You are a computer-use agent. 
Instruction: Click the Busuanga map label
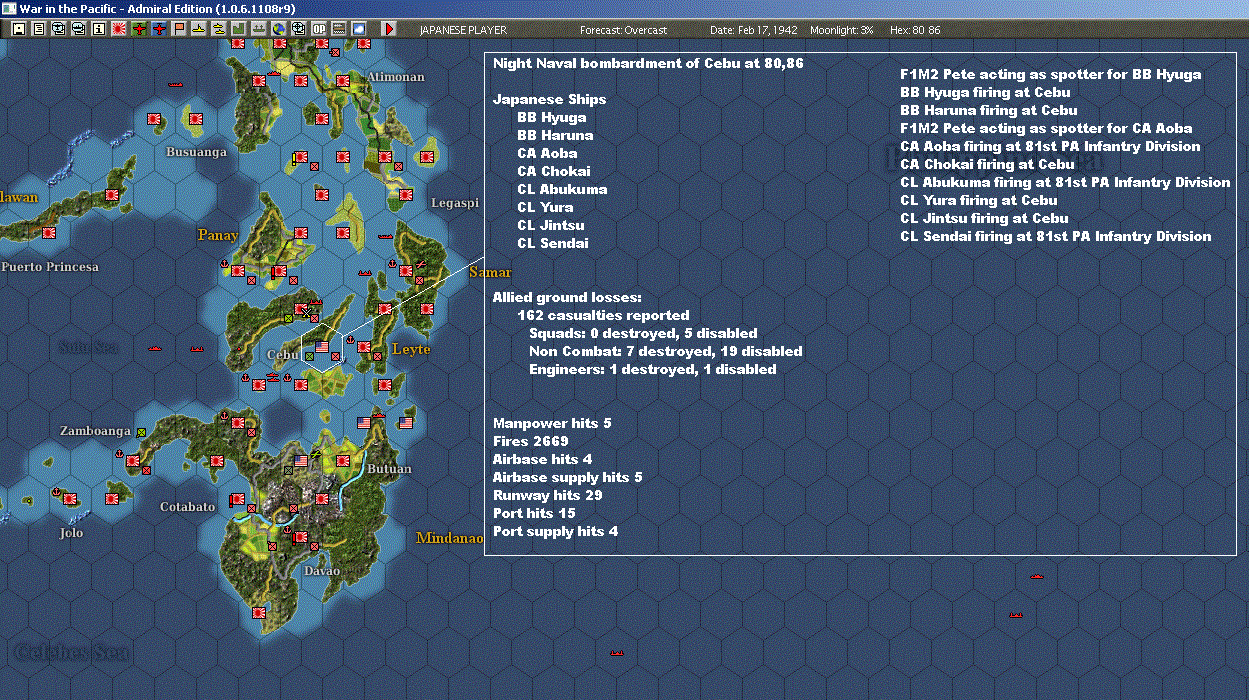click(196, 152)
